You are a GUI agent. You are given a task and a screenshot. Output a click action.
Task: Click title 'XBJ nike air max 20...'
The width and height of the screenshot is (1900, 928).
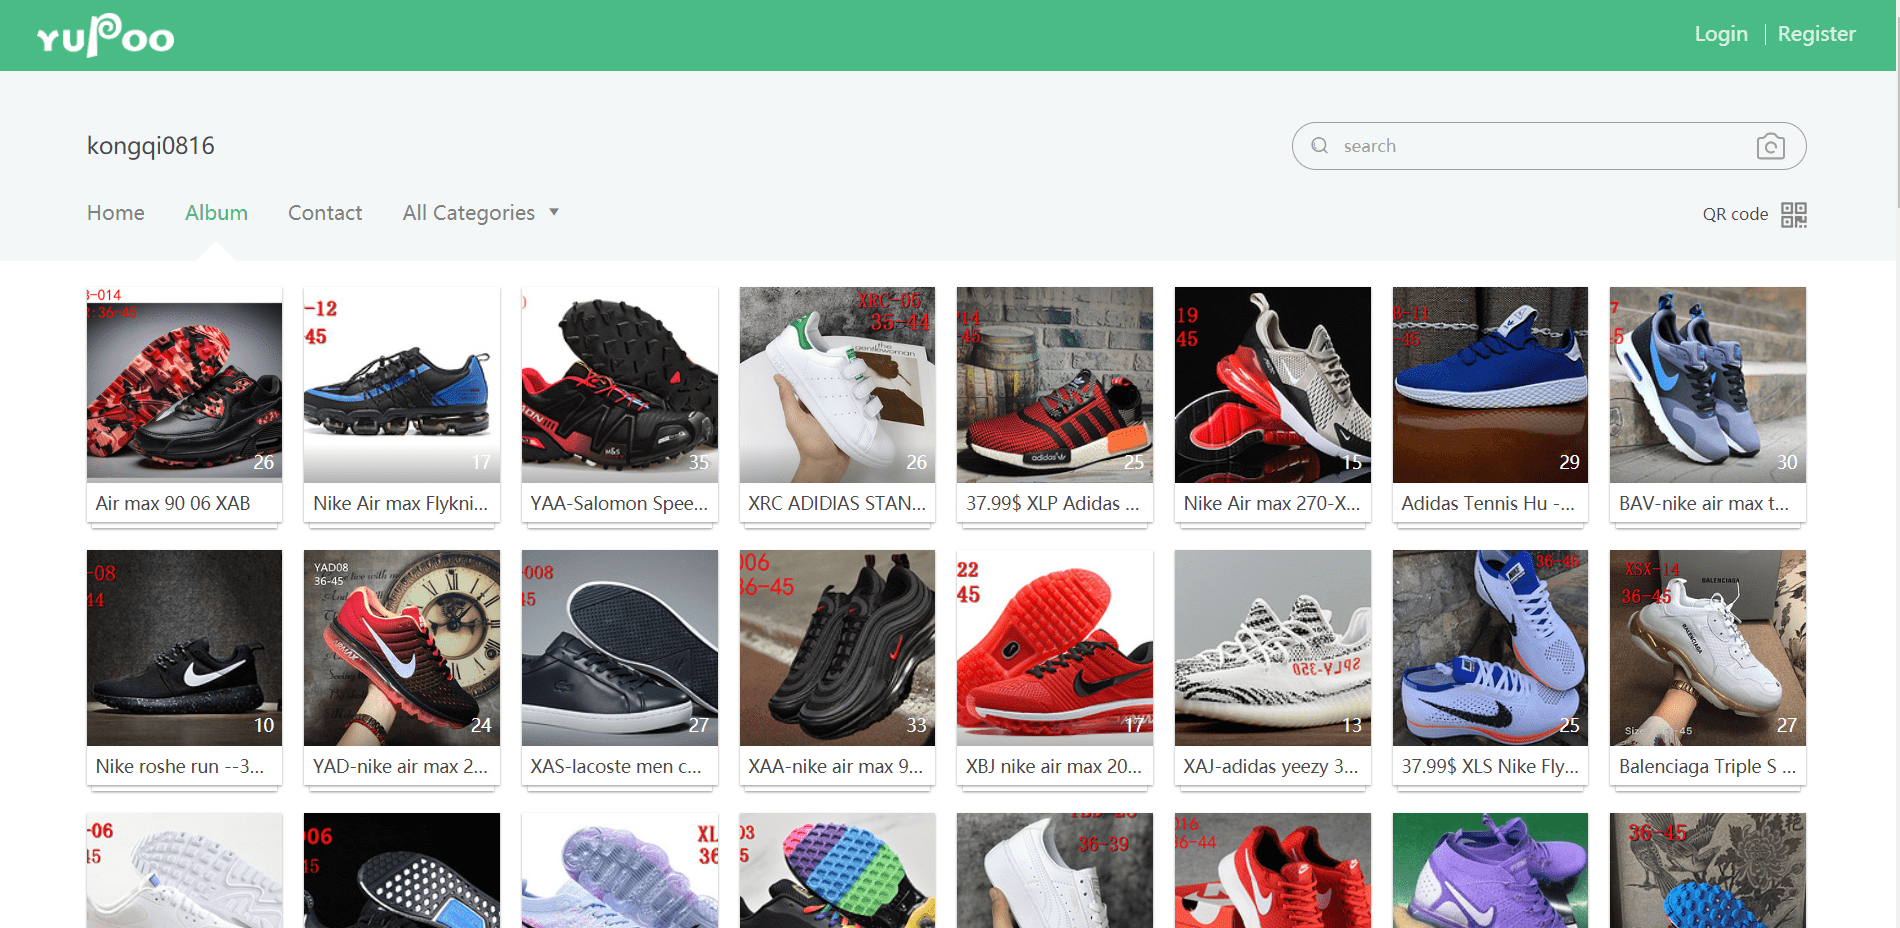pos(1054,766)
